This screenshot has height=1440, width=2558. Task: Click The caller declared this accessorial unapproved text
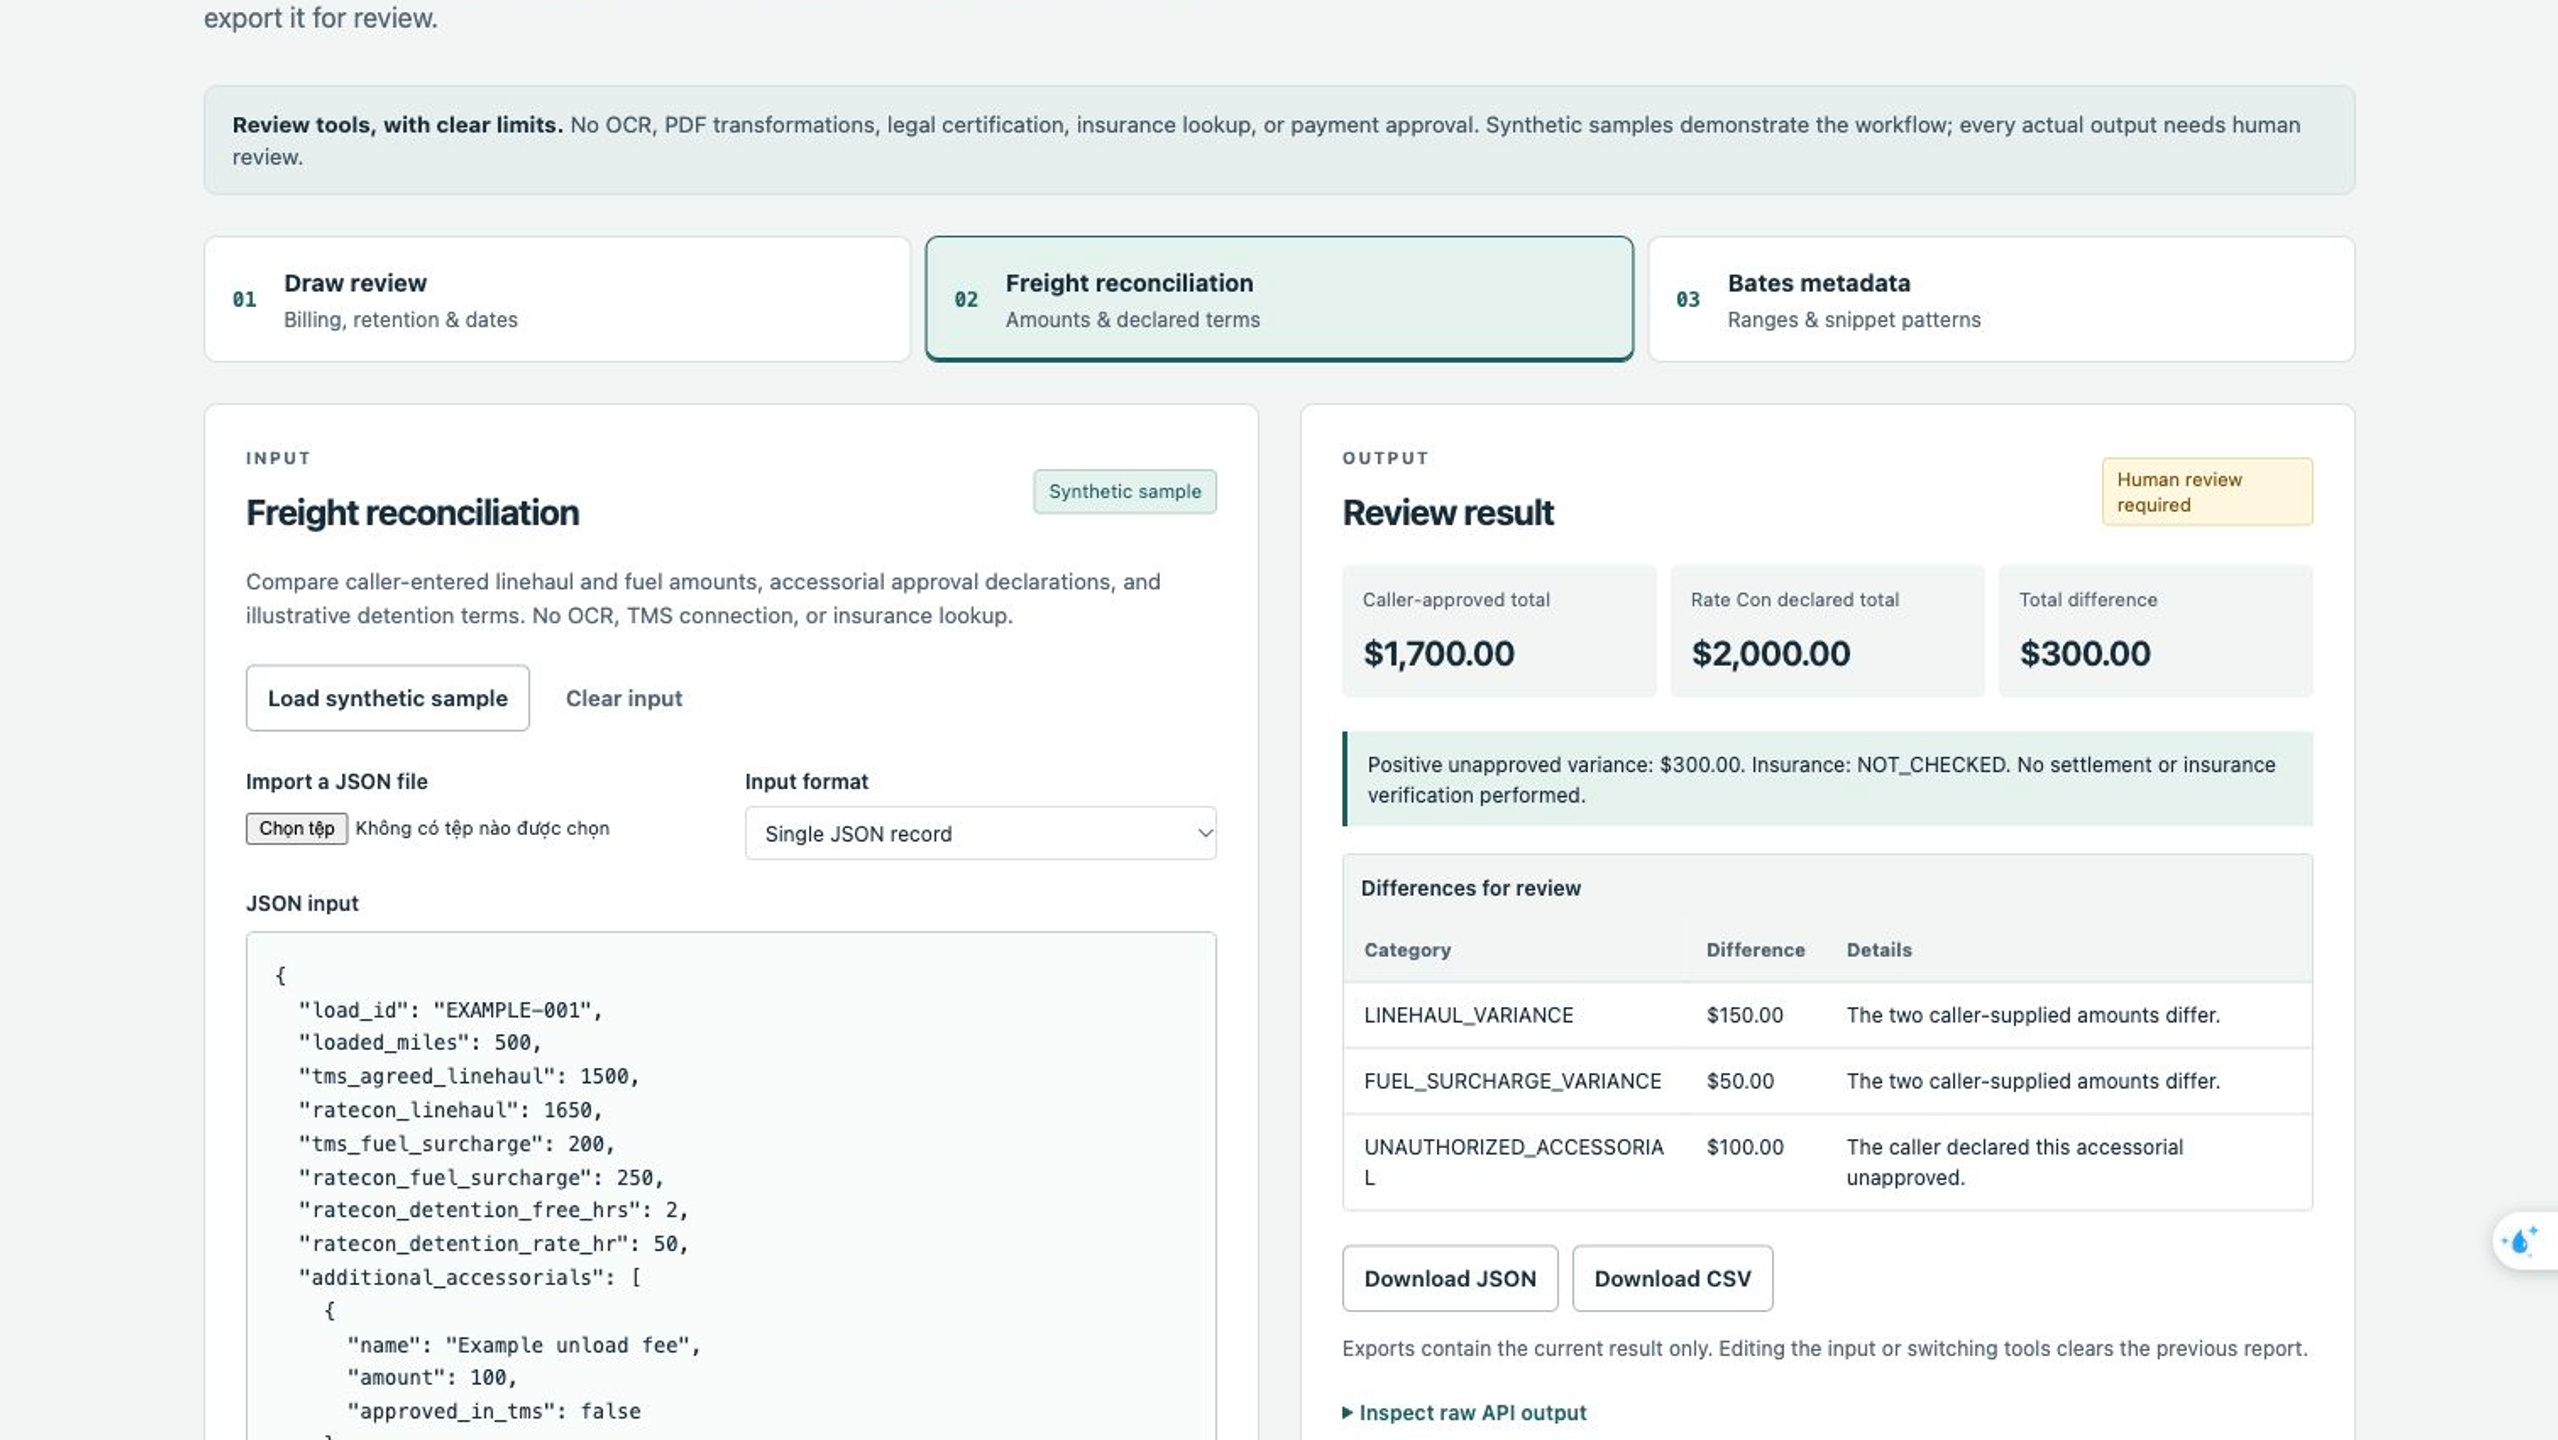click(2014, 1162)
